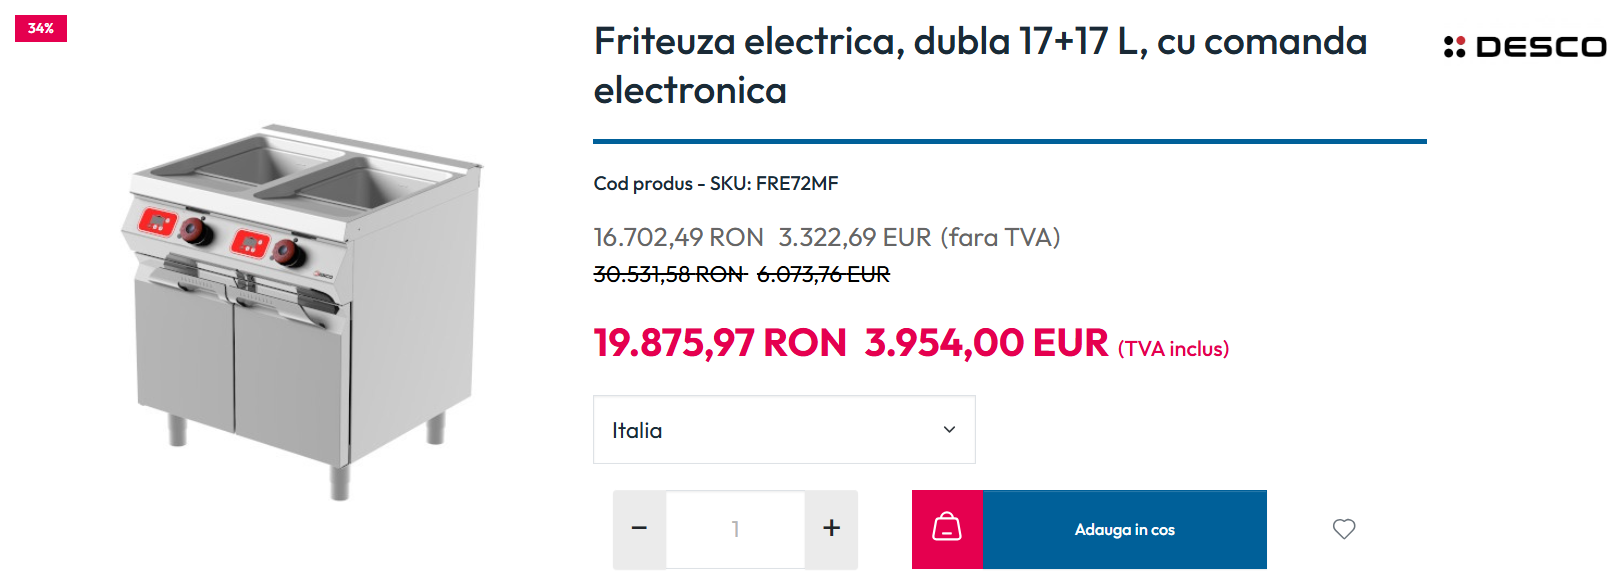Viewport: 1615px width, 581px height.
Task: Open the double fryer product image
Action: point(303,311)
